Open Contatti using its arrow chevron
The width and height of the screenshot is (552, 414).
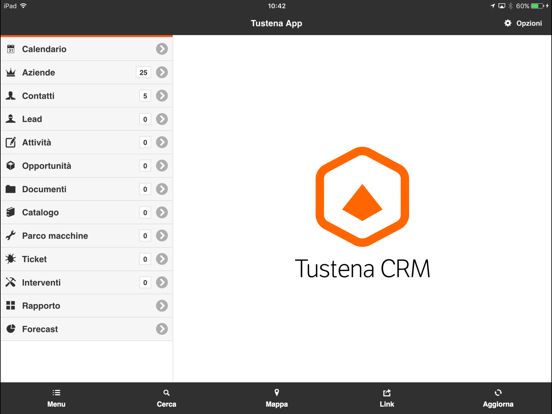coord(162,96)
